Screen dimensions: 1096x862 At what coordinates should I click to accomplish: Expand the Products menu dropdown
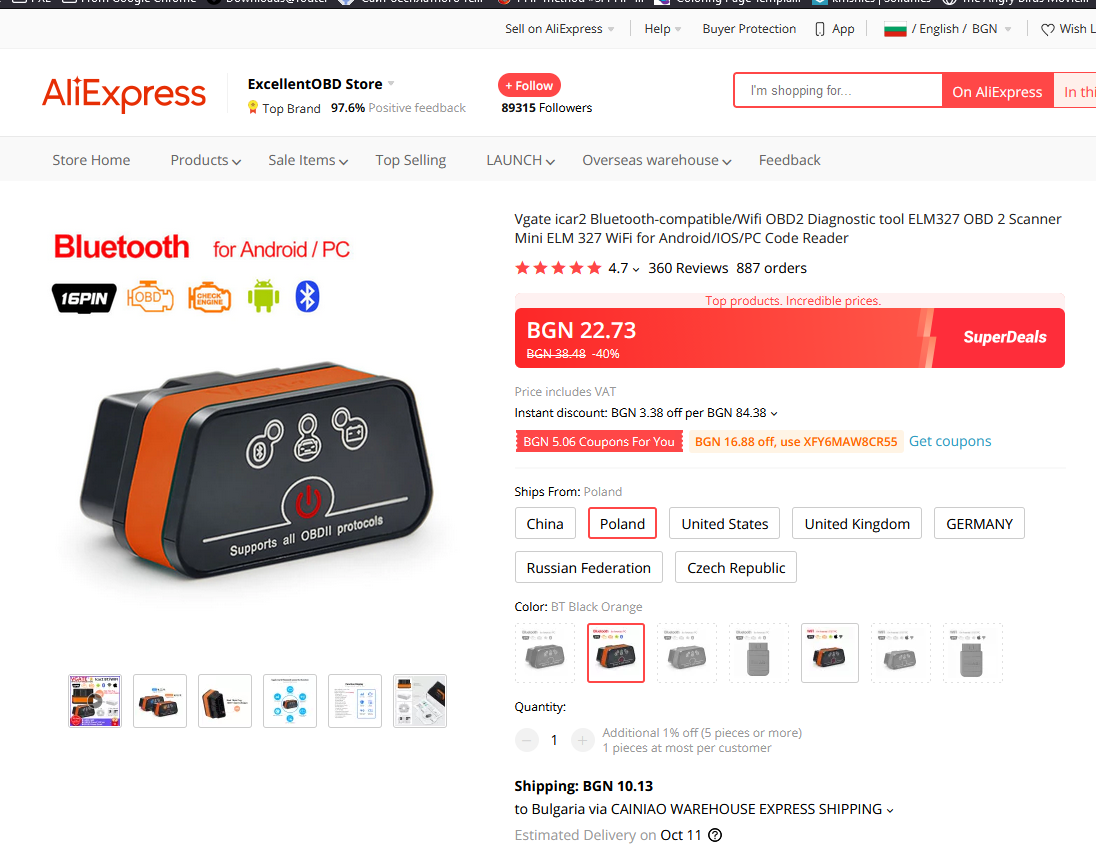point(206,160)
